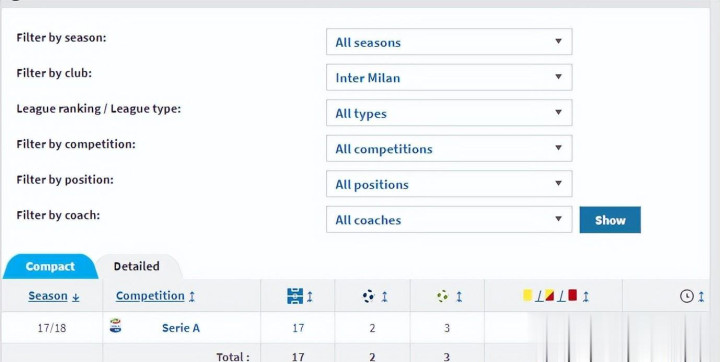Image resolution: width=720 pixels, height=362 pixels.
Task: Sort by appearances pitch icon
Action: click(x=295, y=296)
